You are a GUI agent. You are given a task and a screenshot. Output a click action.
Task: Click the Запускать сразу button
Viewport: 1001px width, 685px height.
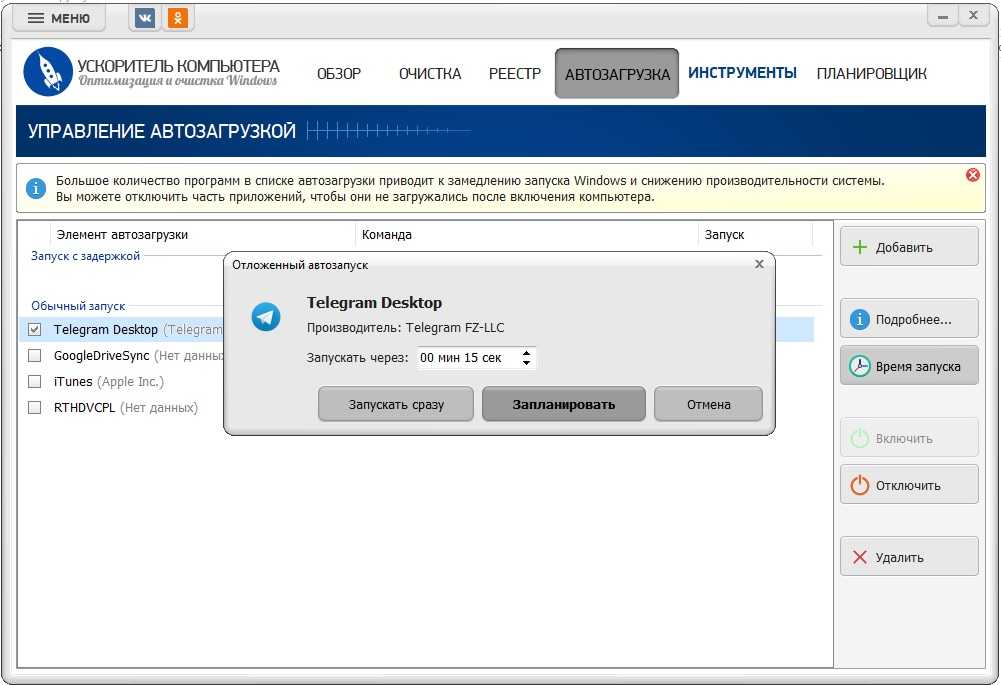(396, 405)
